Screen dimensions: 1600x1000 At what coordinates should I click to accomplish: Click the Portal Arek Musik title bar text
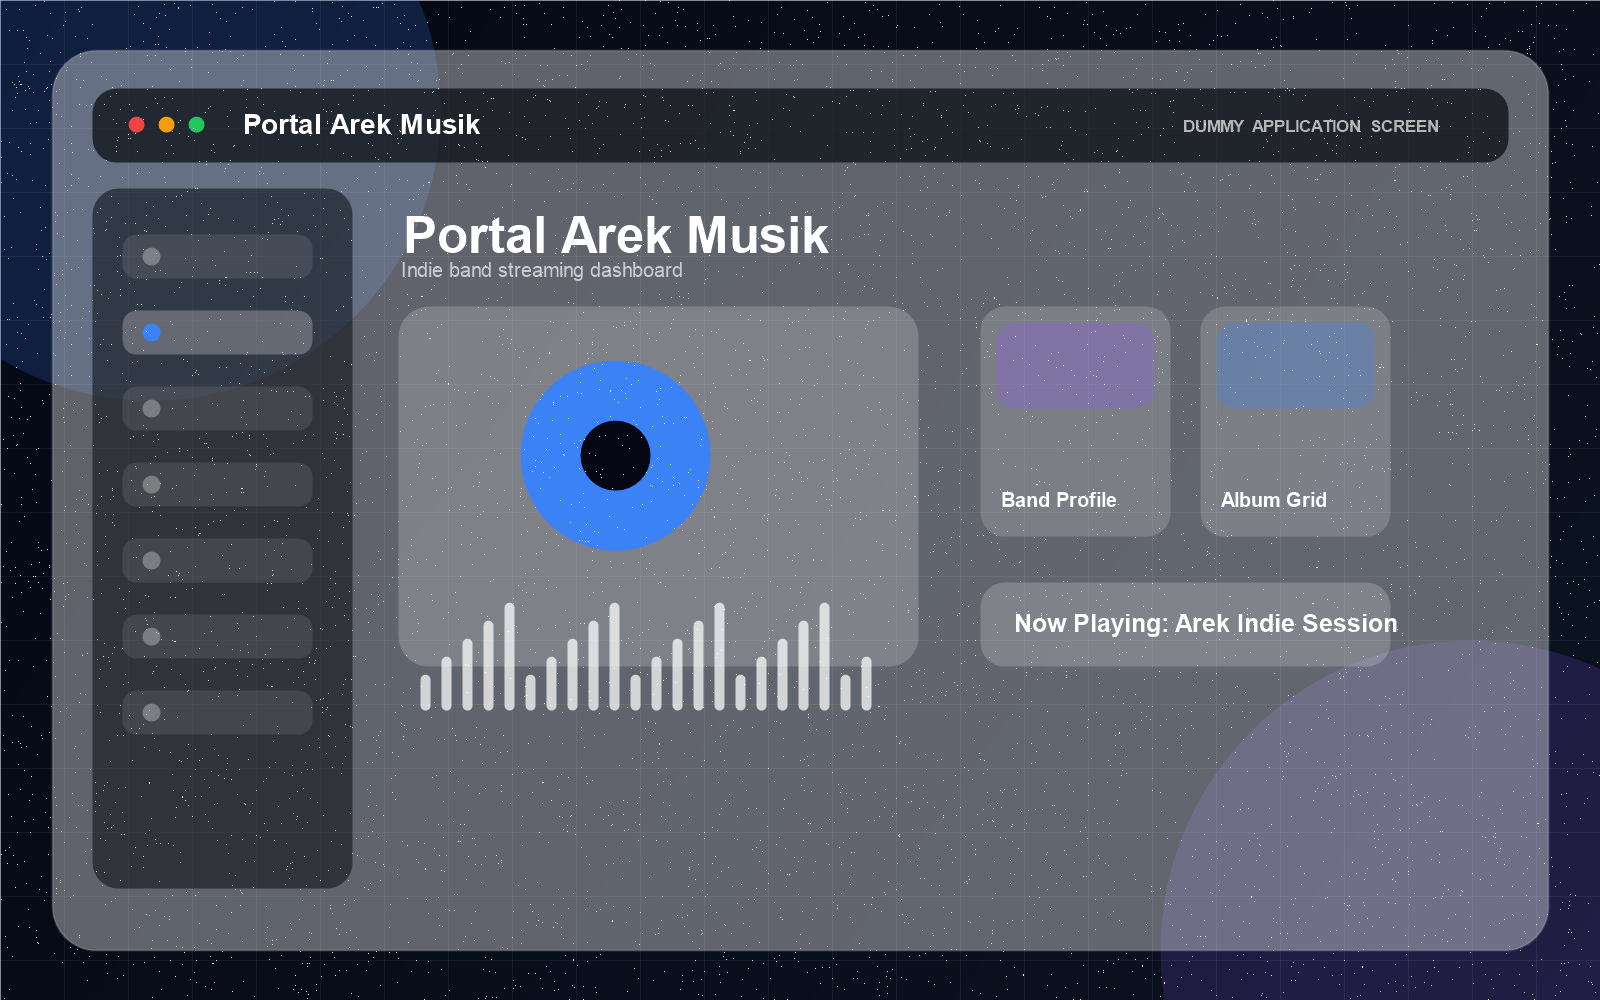[x=362, y=125]
